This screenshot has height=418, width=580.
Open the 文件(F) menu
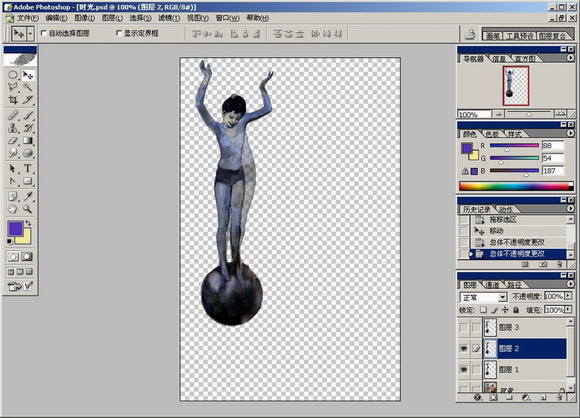[x=28, y=18]
